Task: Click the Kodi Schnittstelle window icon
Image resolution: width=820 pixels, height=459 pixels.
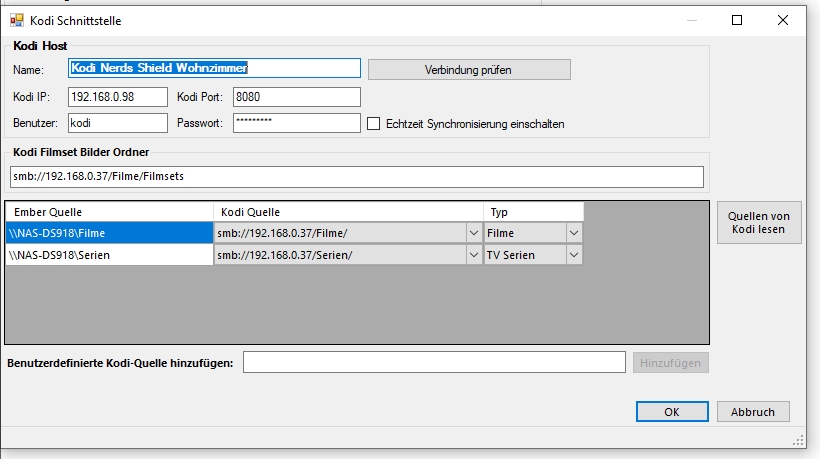Action: pyautogui.click(x=17, y=20)
